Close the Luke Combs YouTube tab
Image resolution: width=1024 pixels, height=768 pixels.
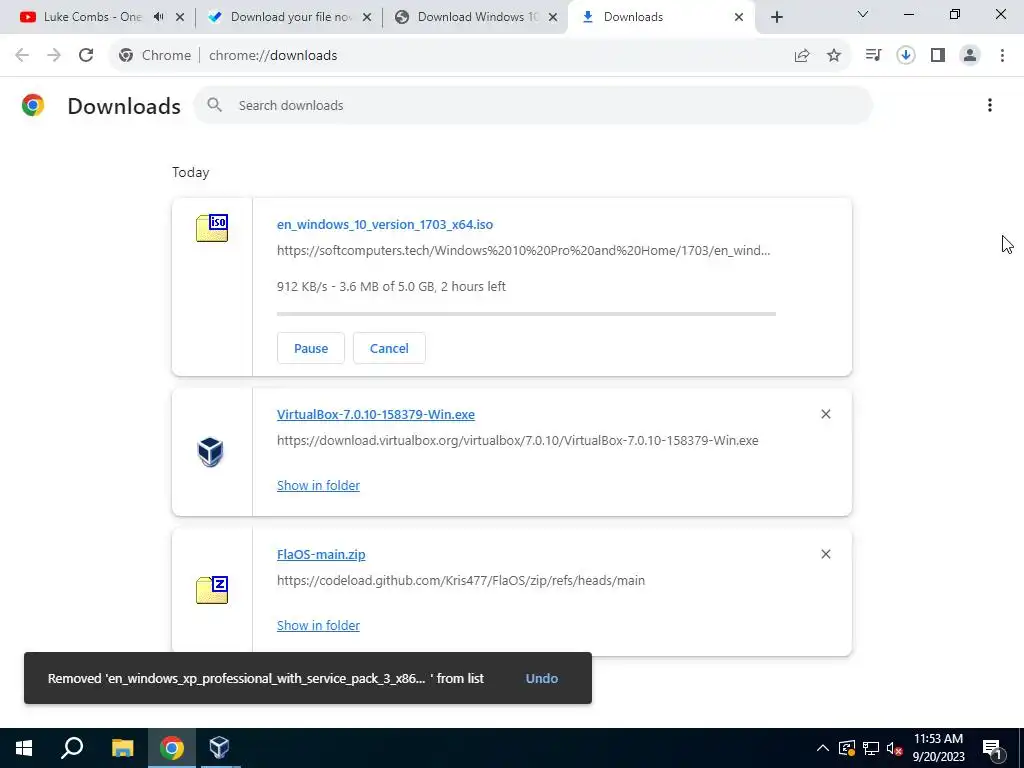click(x=180, y=17)
